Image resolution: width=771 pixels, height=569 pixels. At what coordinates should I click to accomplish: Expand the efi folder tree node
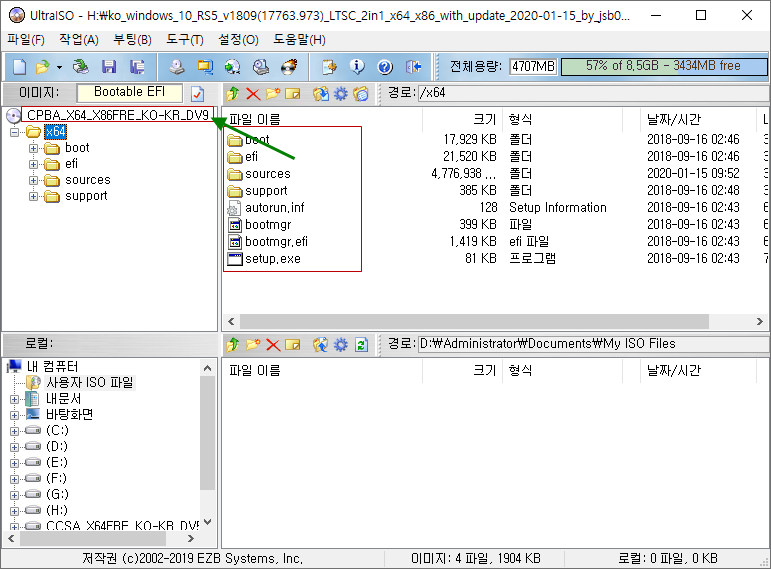pyautogui.click(x=33, y=164)
